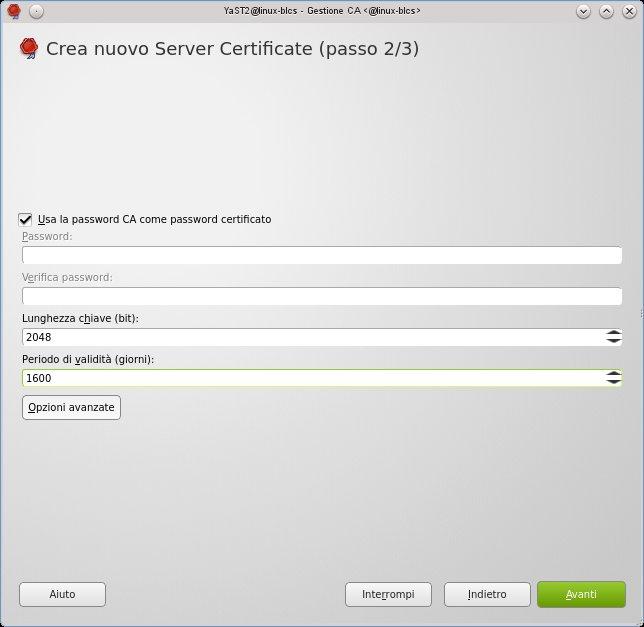
Task: Go back with the Indietro button
Action: (487, 594)
